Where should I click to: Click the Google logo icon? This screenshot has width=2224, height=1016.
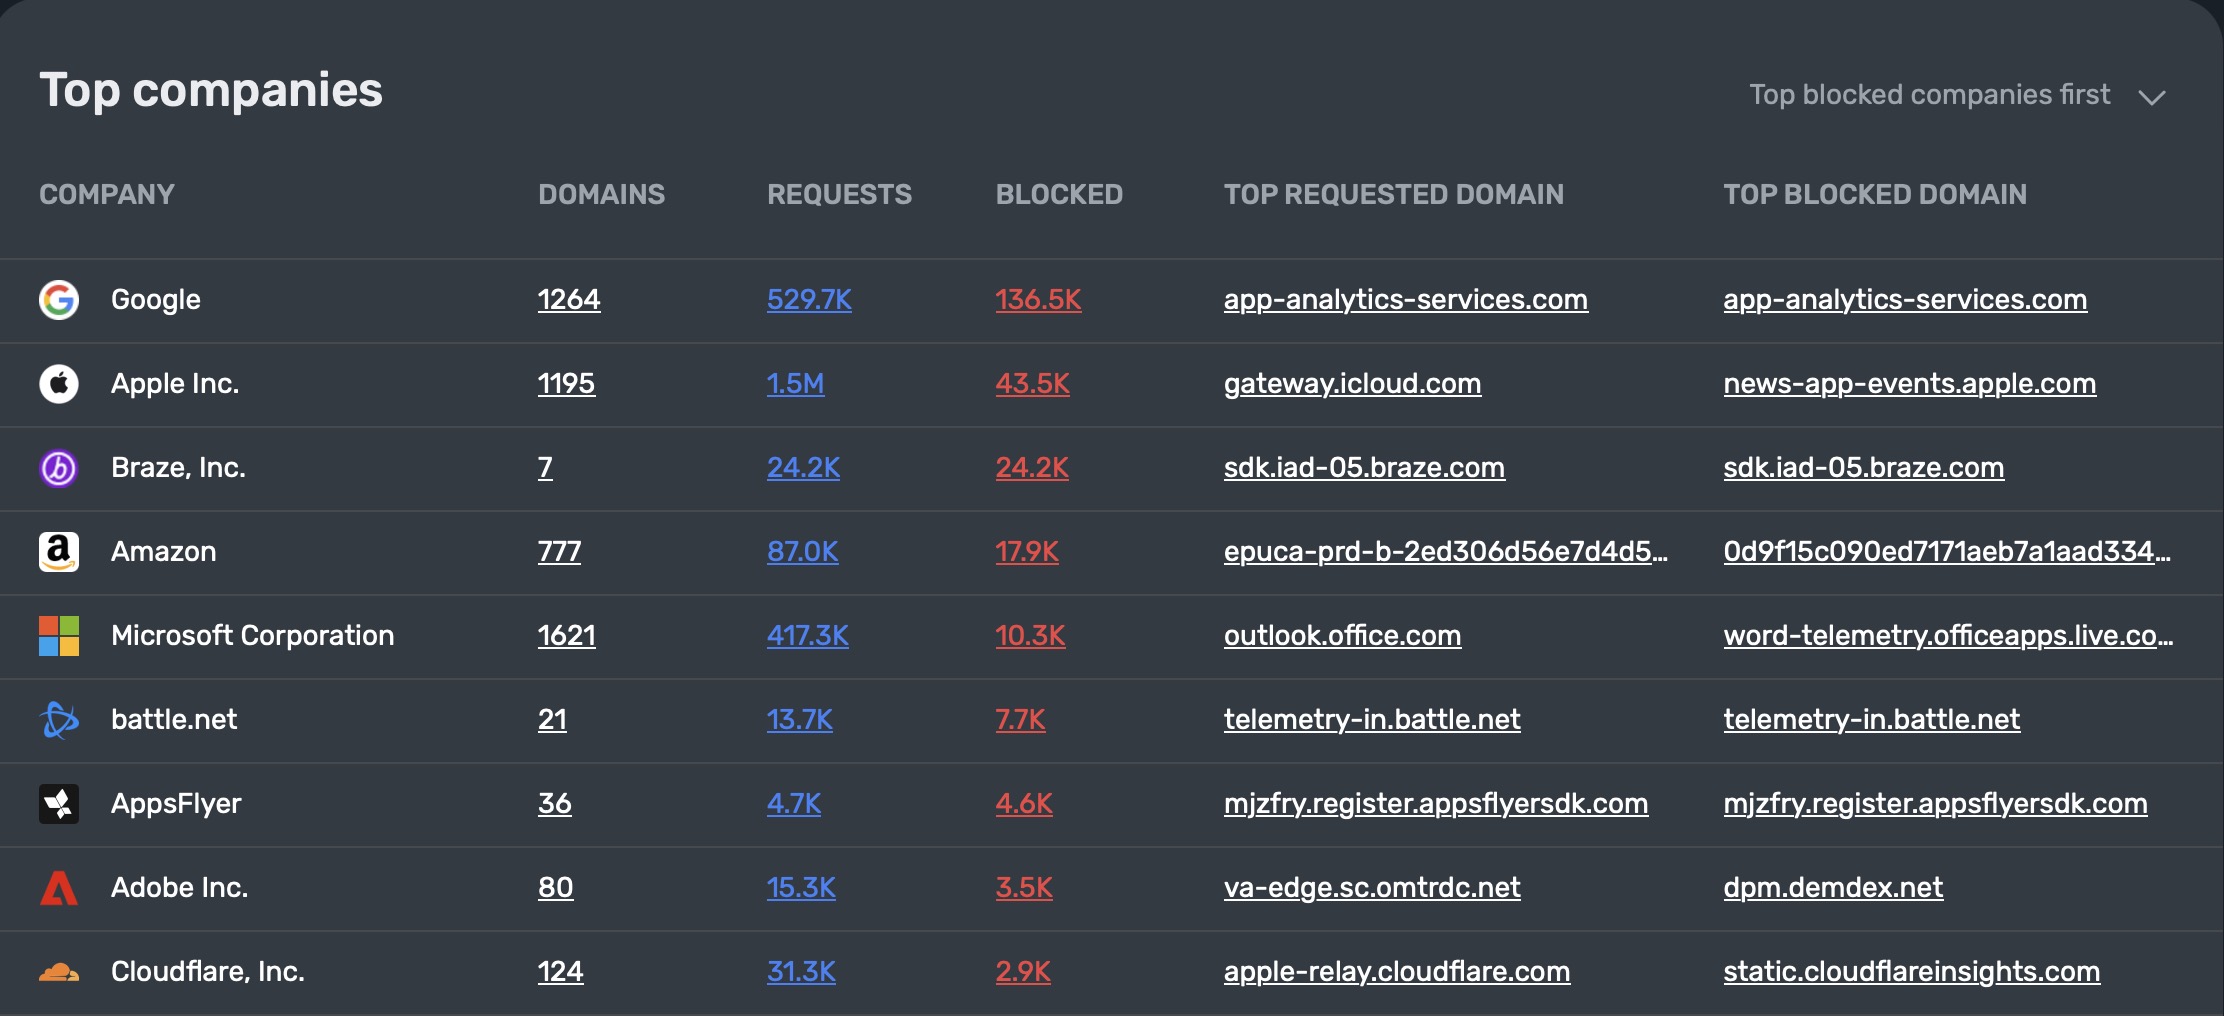tap(59, 300)
